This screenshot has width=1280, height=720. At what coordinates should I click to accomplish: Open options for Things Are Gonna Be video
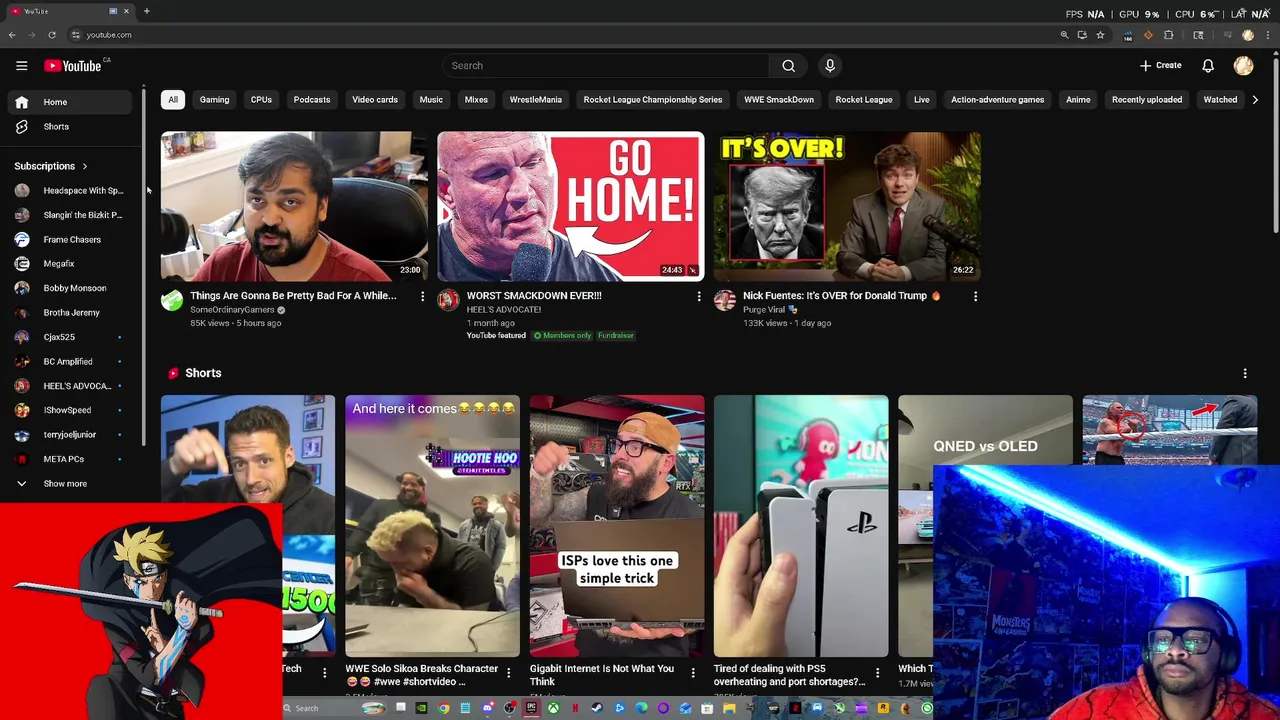coord(422,296)
